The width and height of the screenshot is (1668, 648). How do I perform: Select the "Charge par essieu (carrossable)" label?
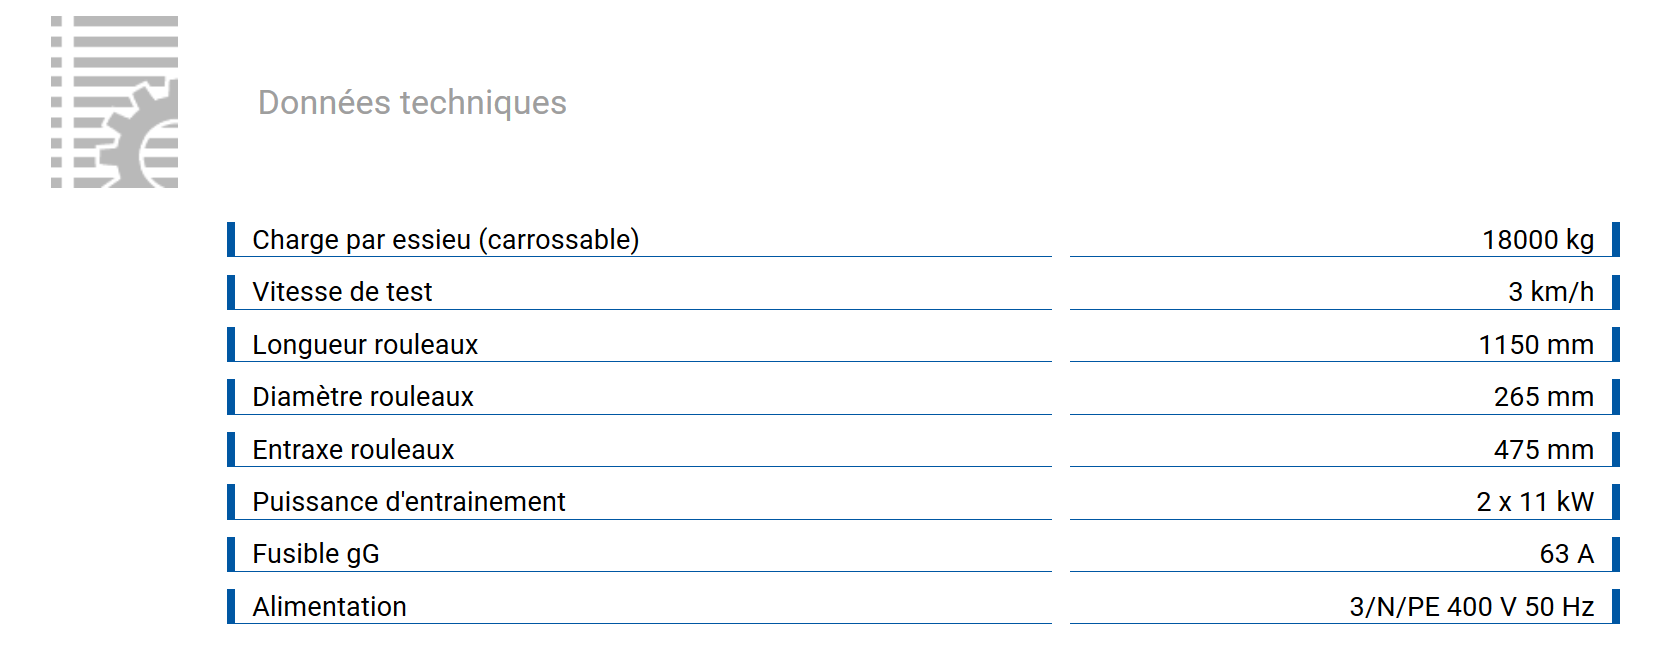445,240
